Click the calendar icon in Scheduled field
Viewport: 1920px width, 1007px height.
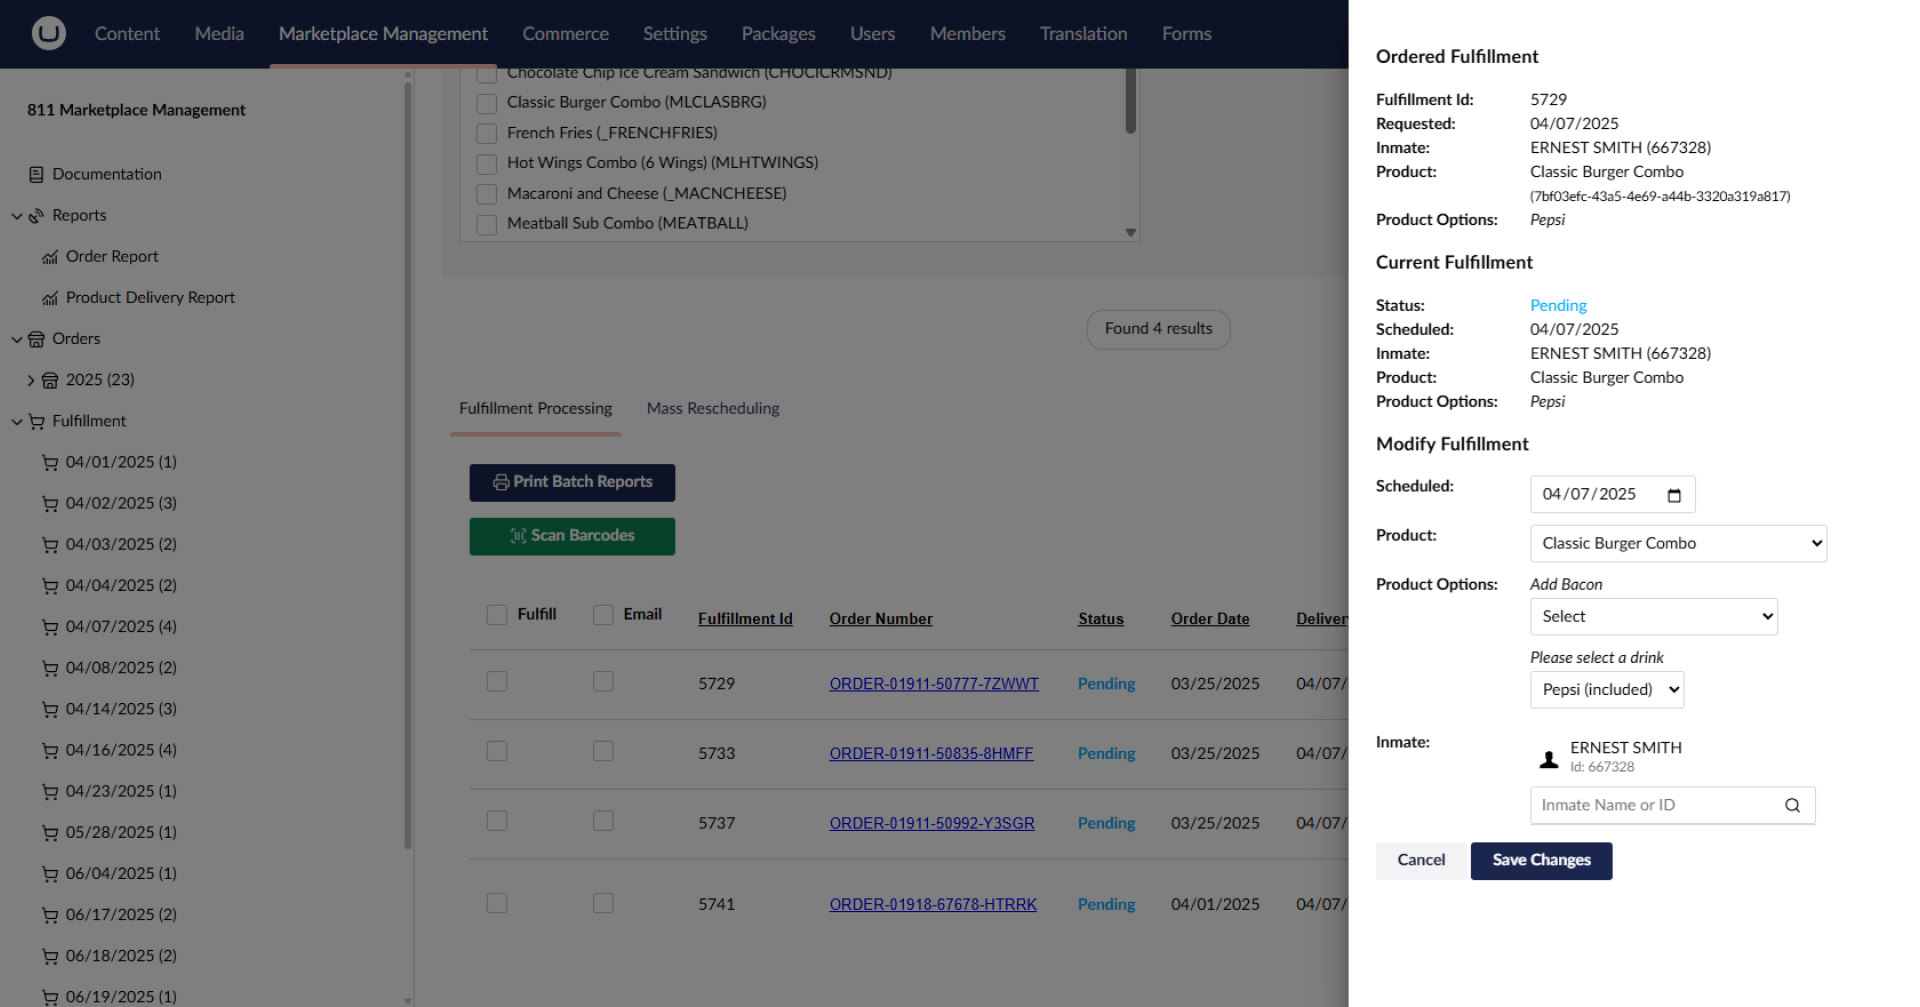1676,494
